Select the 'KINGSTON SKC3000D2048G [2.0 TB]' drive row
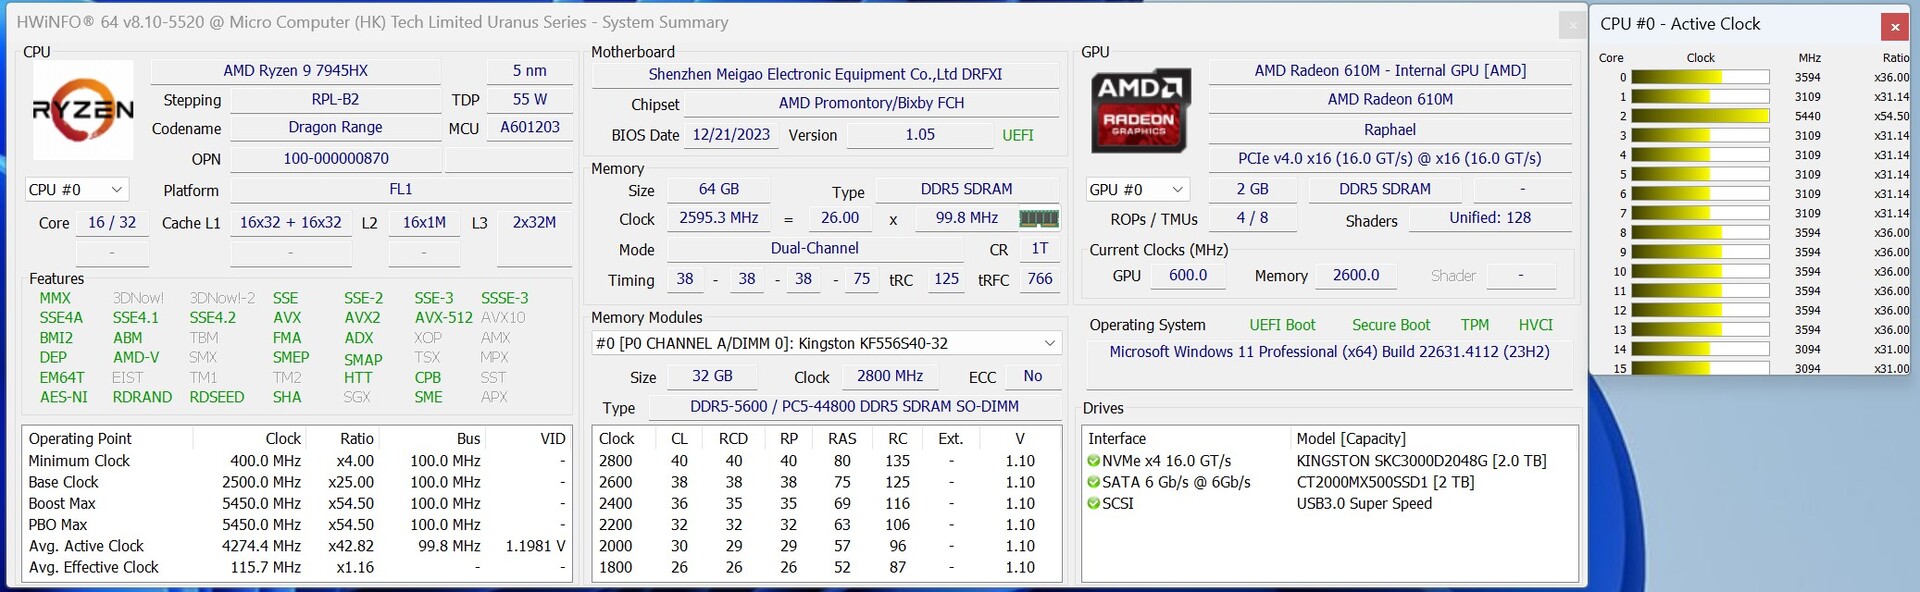The image size is (1920, 592). click(x=1329, y=461)
